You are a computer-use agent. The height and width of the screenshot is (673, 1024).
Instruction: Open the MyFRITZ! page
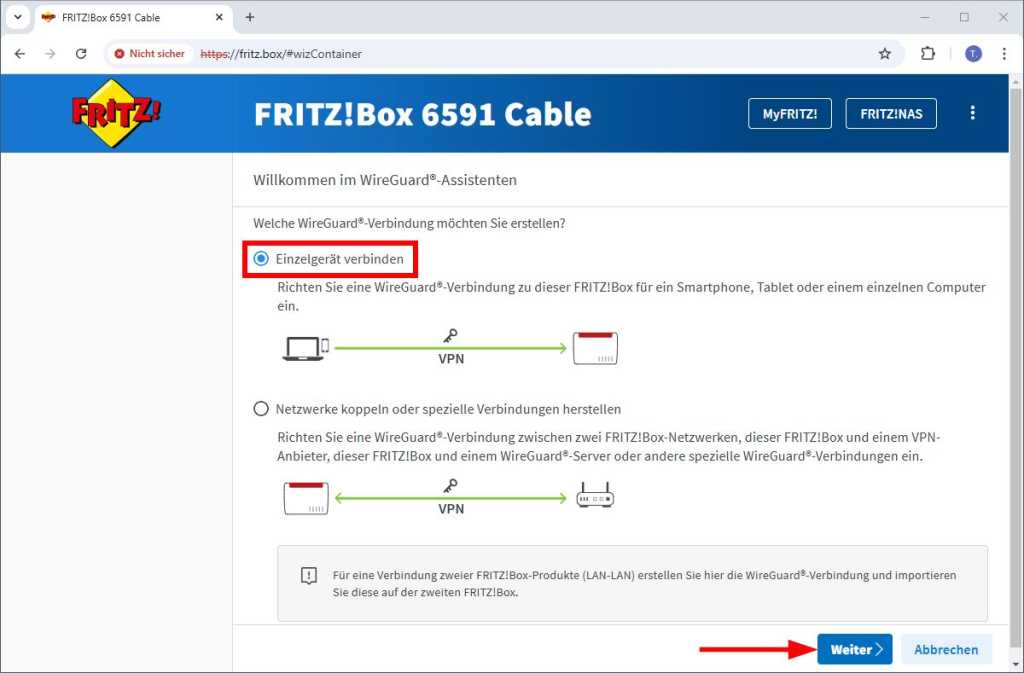tap(789, 113)
